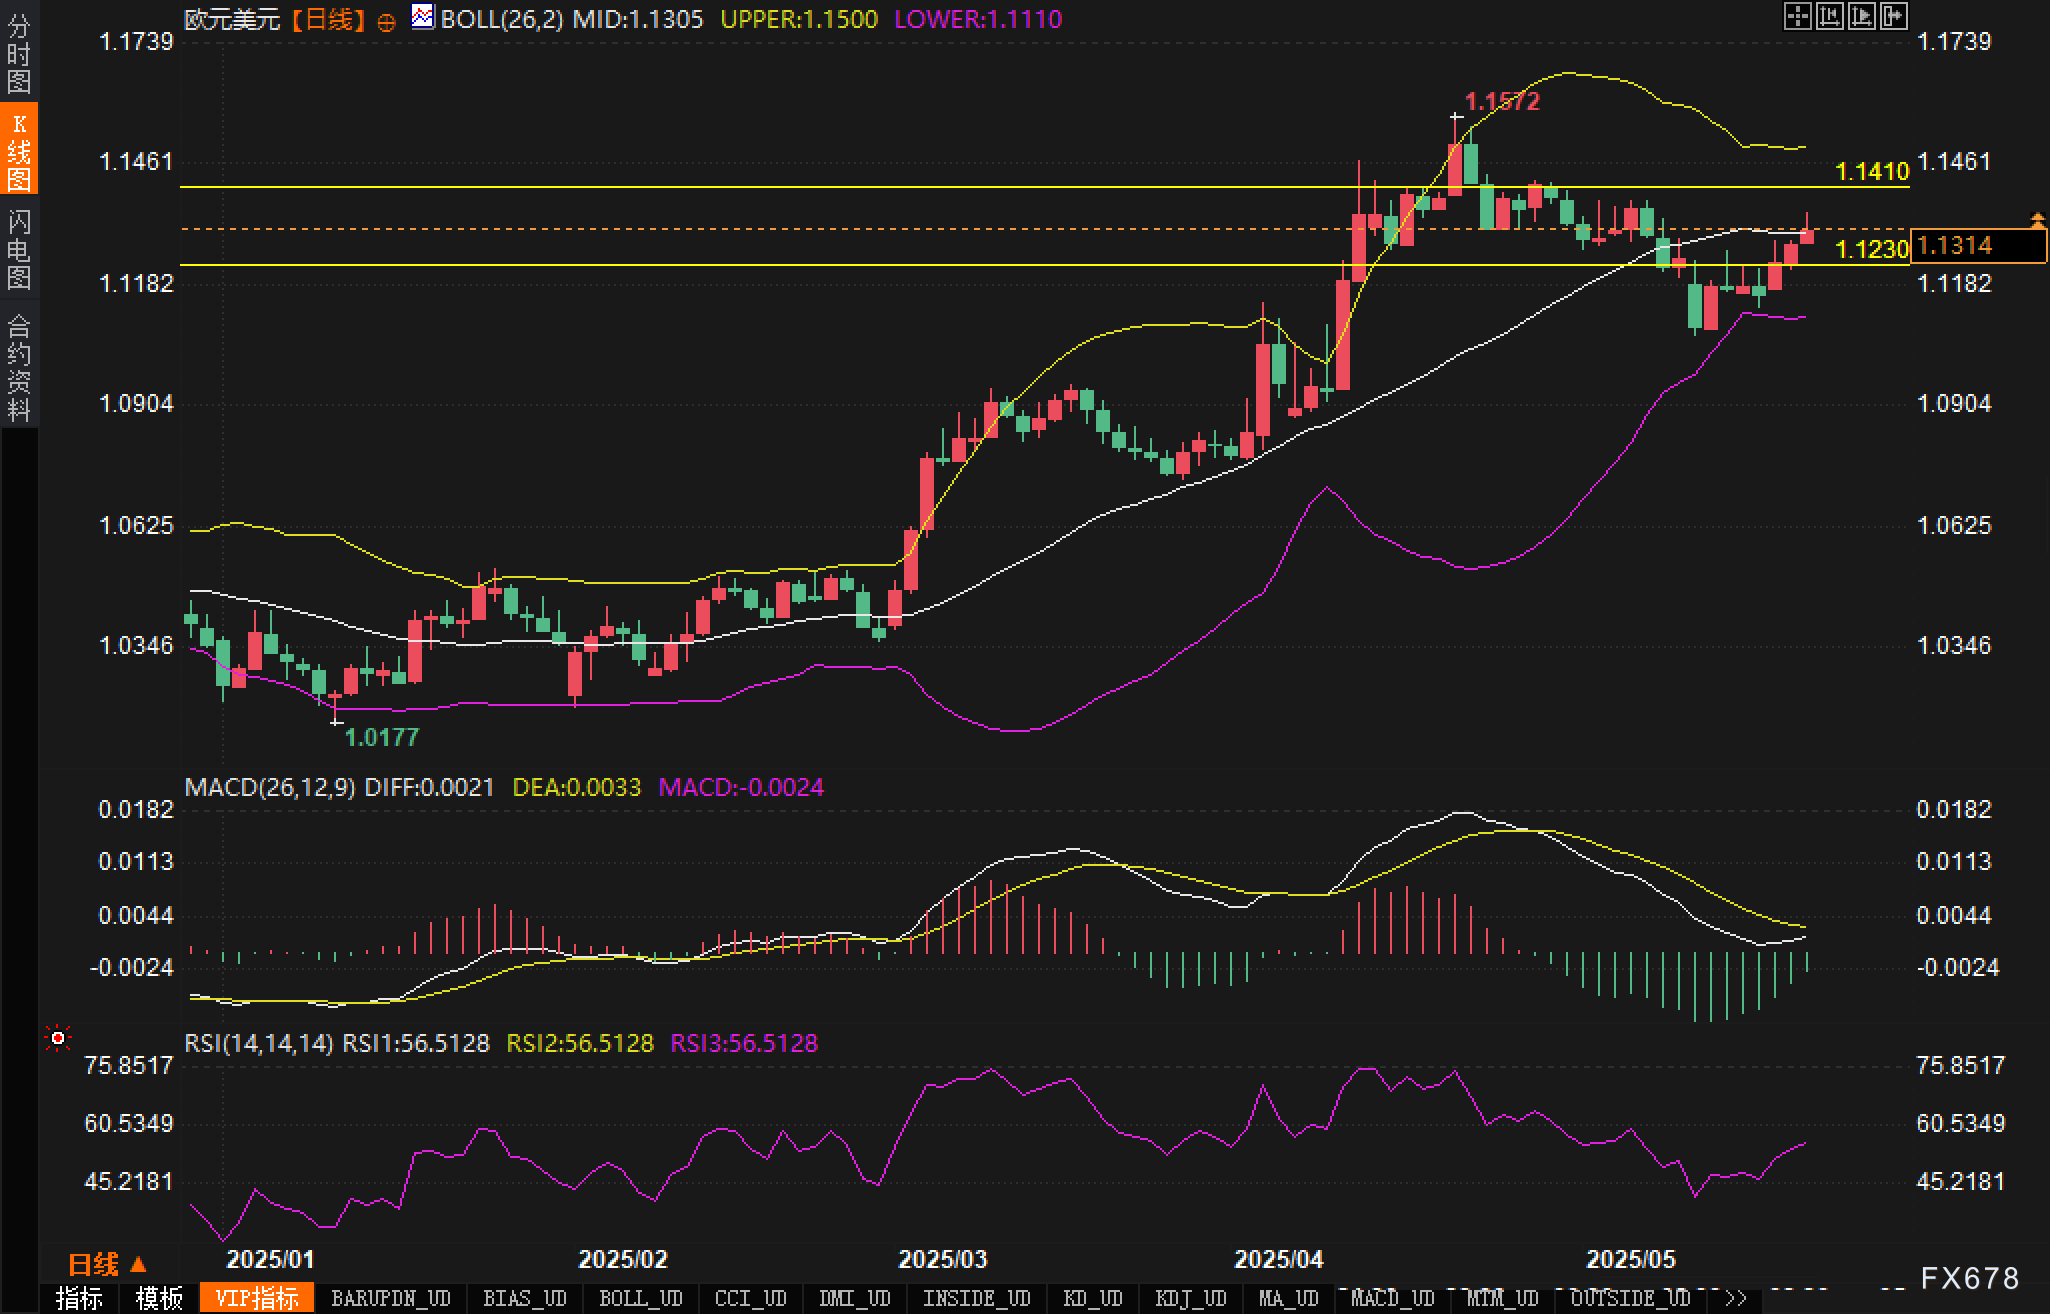The width and height of the screenshot is (2050, 1314).
Task: Select the KDJ_UD indicator
Action: [1190, 1299]
